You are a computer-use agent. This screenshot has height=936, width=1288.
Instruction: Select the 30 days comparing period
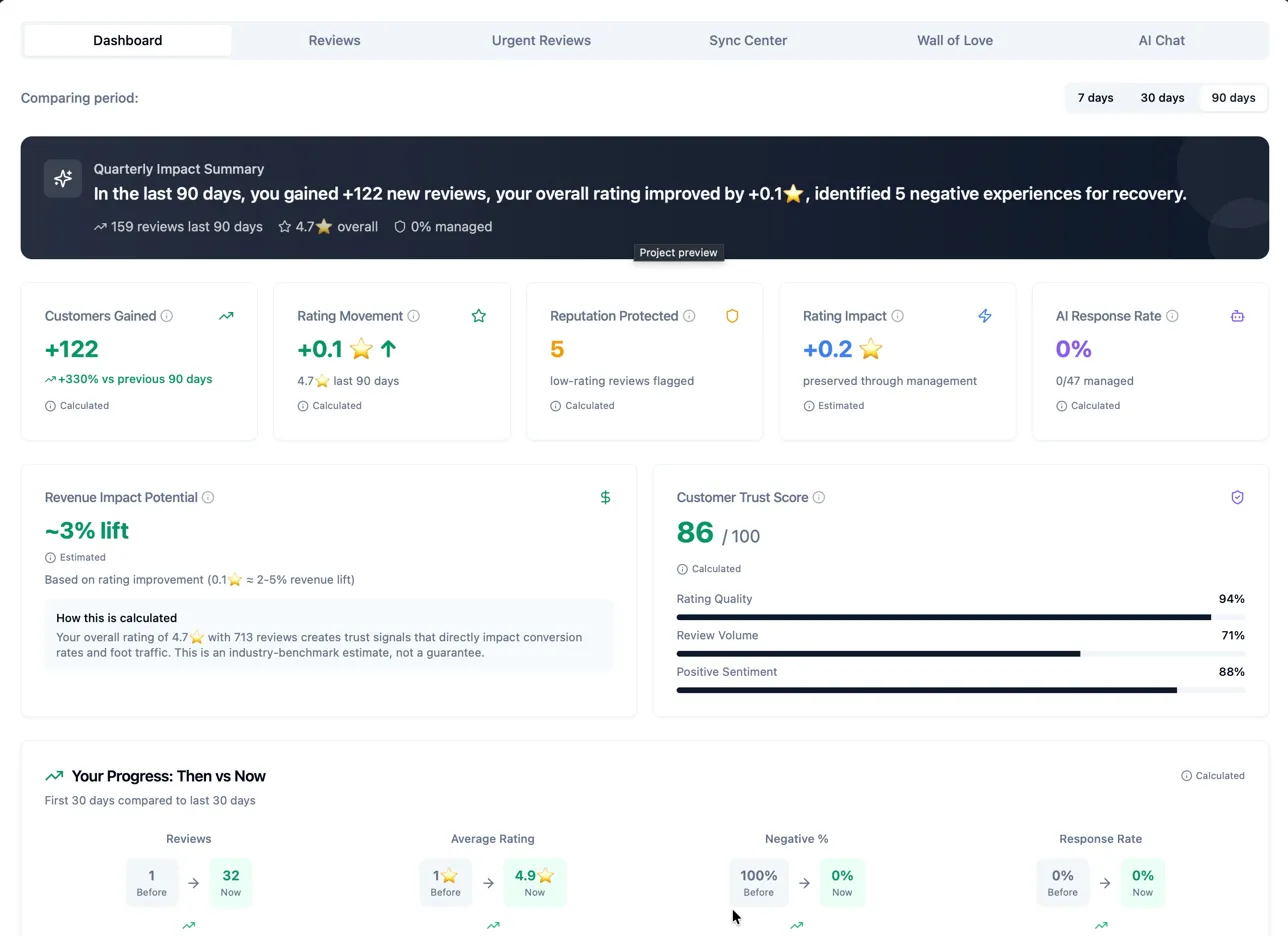pyautogui.click(x=1162, y=97)
